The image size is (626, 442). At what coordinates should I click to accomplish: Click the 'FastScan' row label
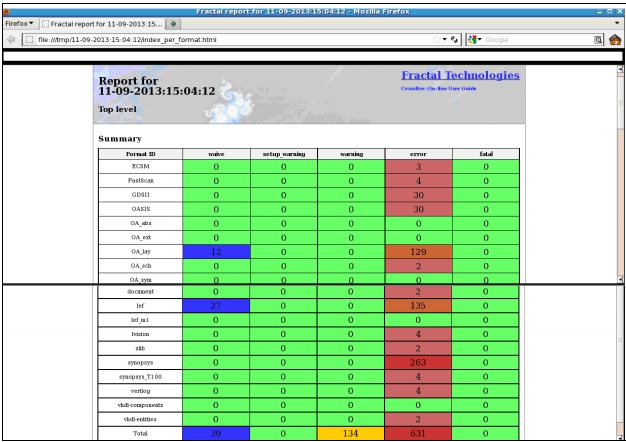141,180
